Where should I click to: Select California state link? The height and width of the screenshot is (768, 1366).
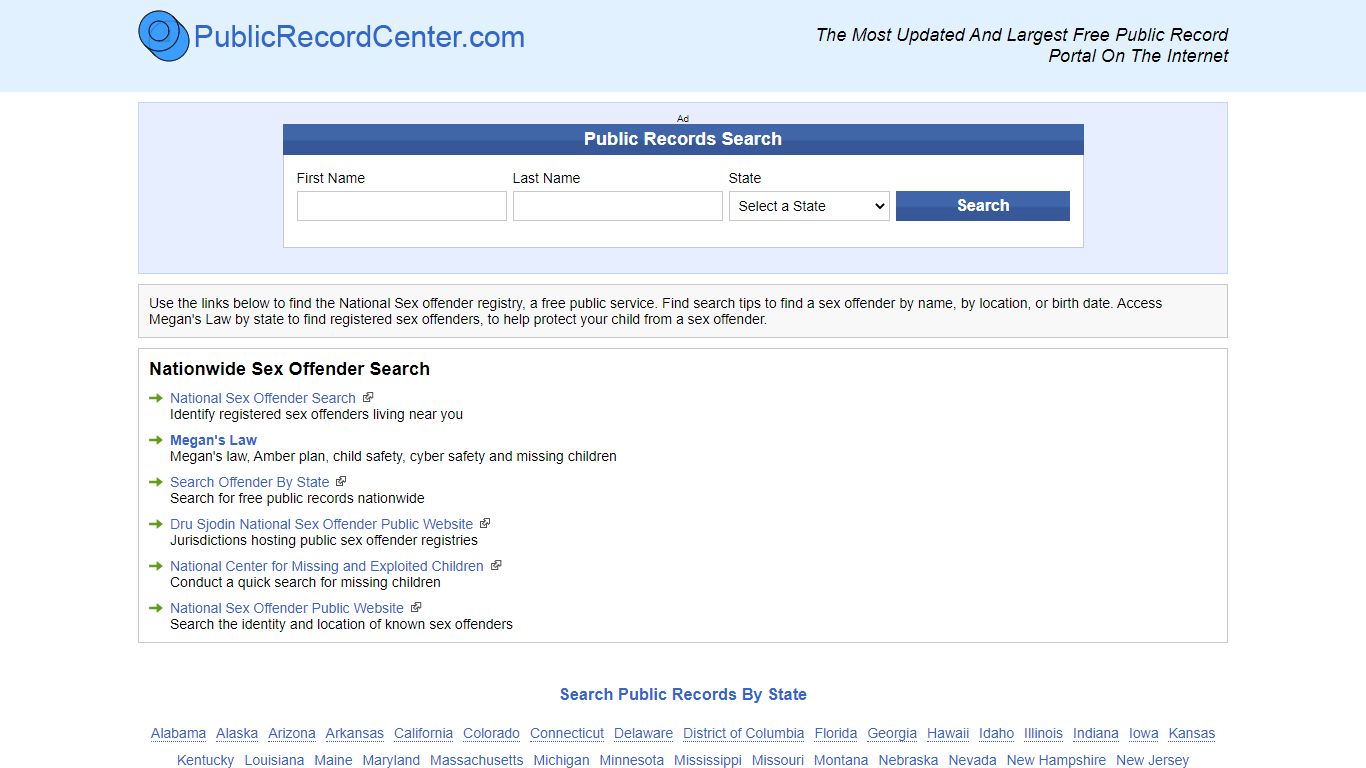coord(423,733)
